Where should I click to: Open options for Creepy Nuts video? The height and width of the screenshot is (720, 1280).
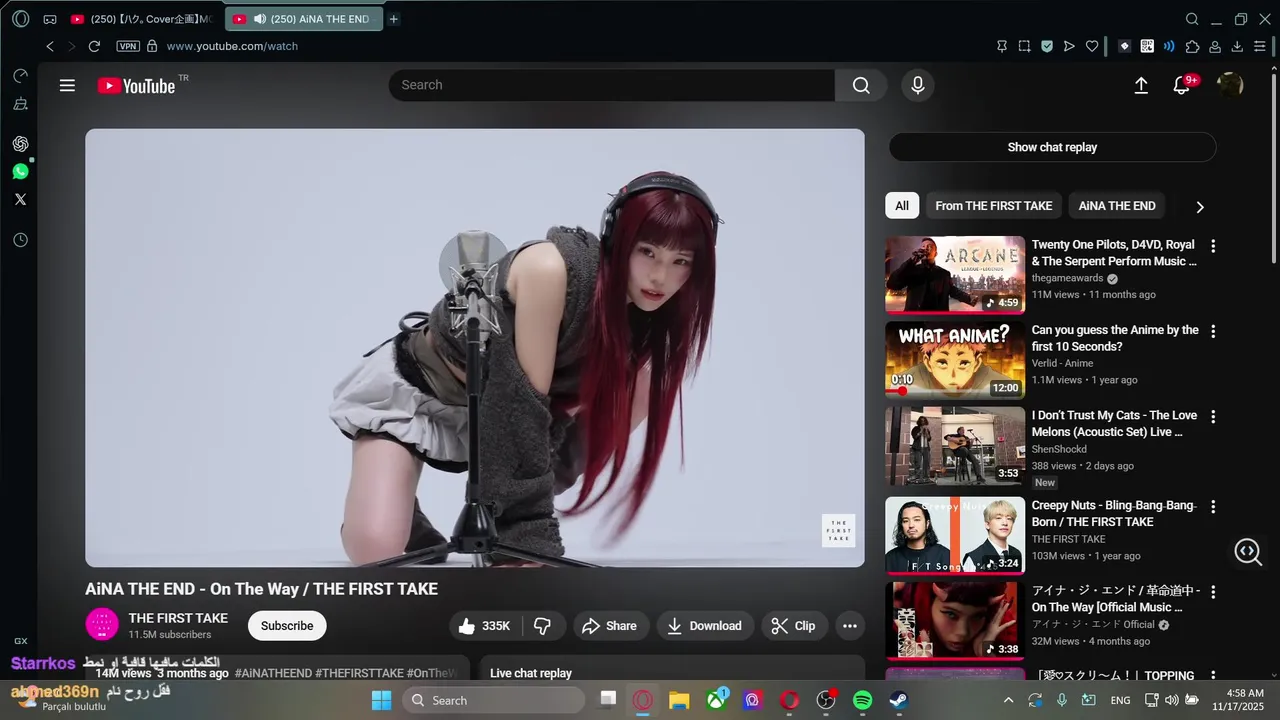tap(1213, 506)
